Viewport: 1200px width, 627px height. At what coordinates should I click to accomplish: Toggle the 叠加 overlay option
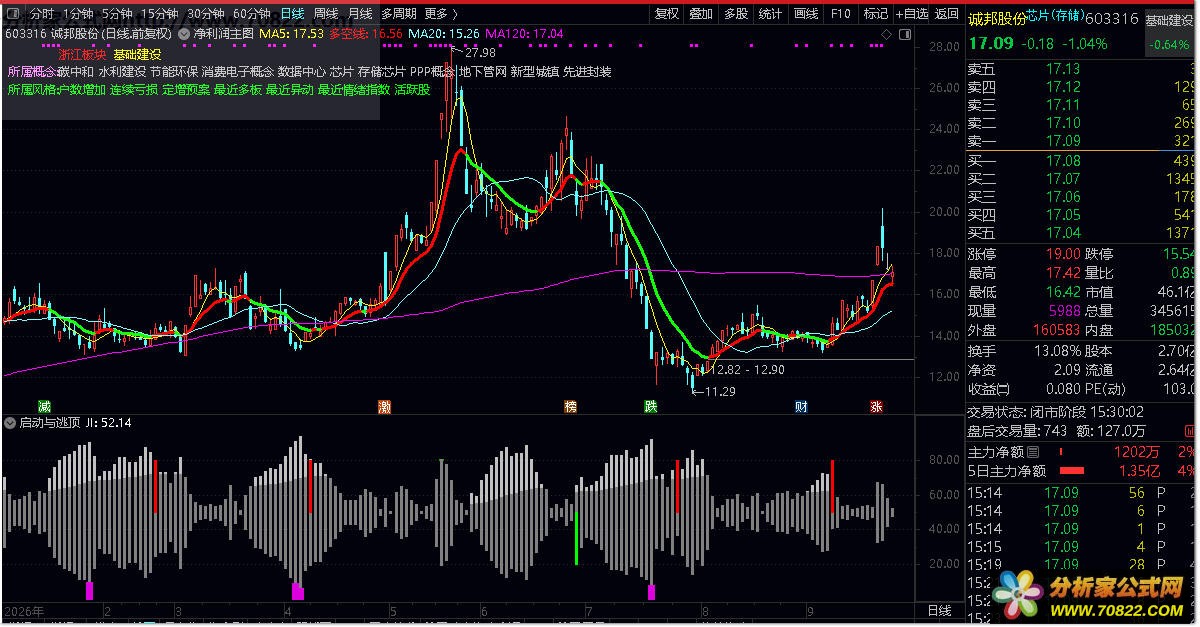pyautogui.click(x=701, y=14)
